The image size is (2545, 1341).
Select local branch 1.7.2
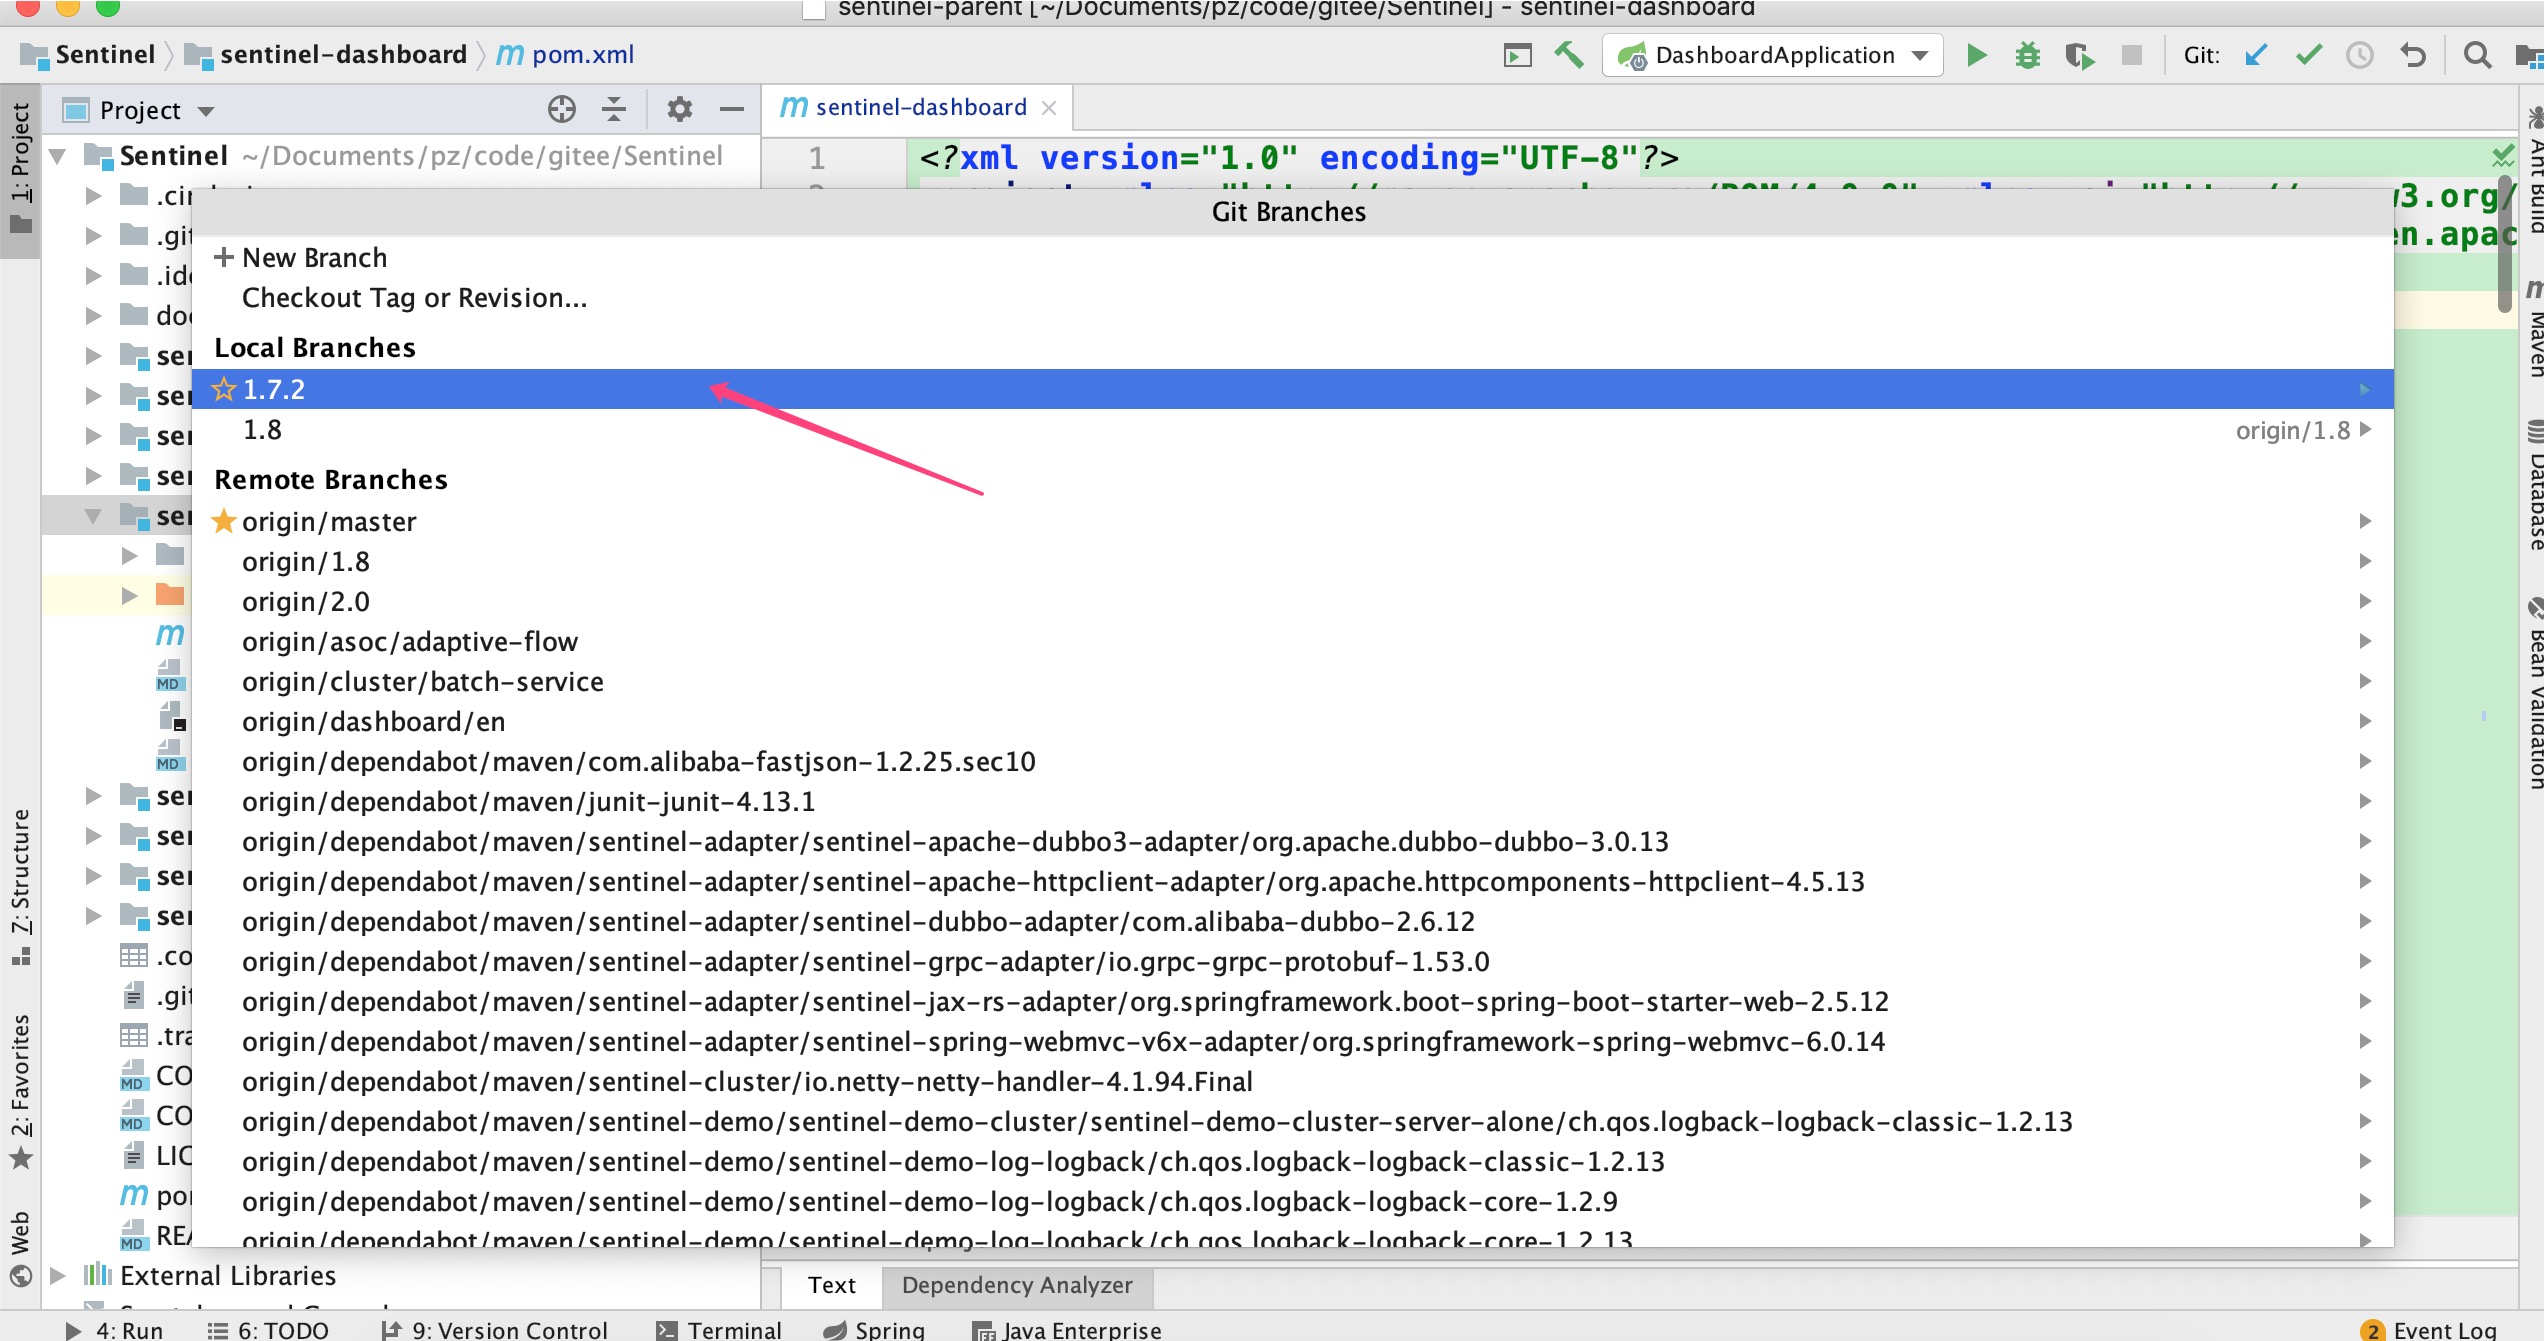tap(1292, 389)
